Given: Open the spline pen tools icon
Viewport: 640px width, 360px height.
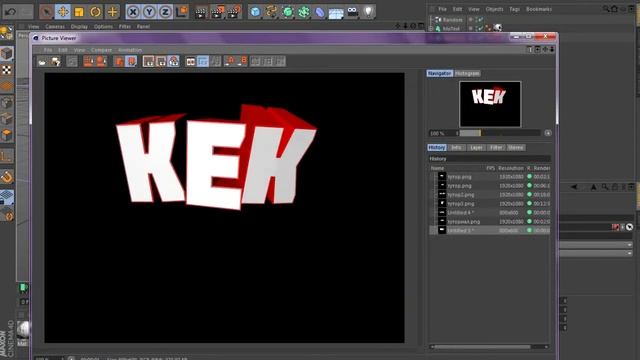Looking at the screenshot, I should tap(271, 12).
